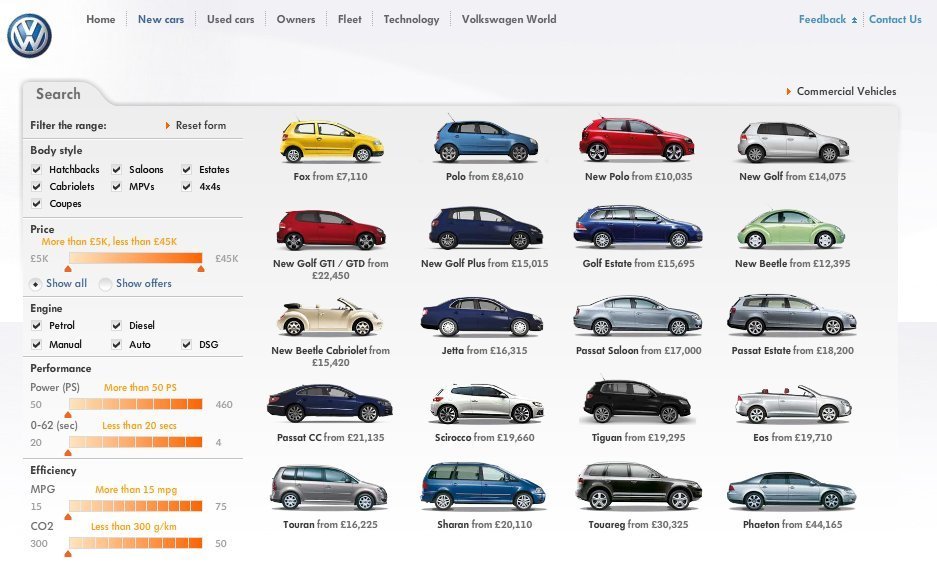Navigate to Volkswagen World

tap(509, 18)
